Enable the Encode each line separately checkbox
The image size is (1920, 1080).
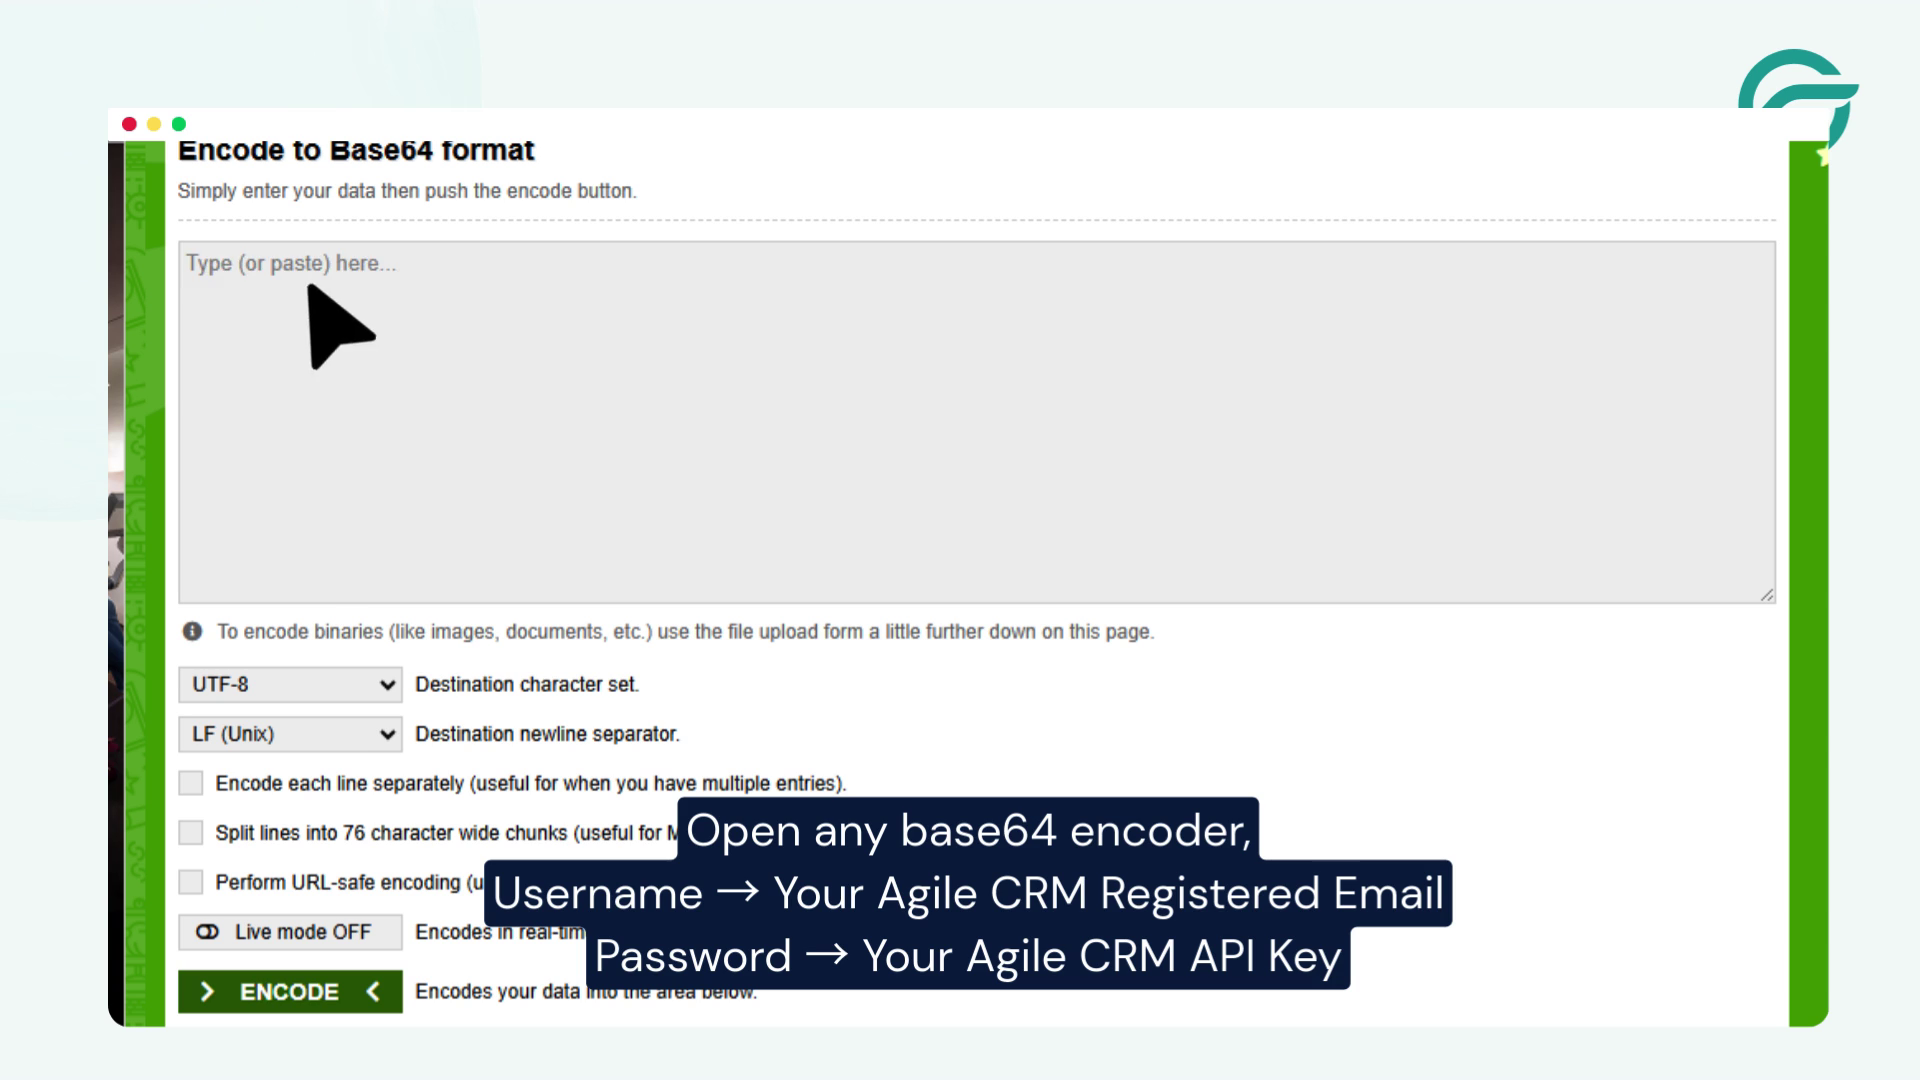[x=190, y=783]
